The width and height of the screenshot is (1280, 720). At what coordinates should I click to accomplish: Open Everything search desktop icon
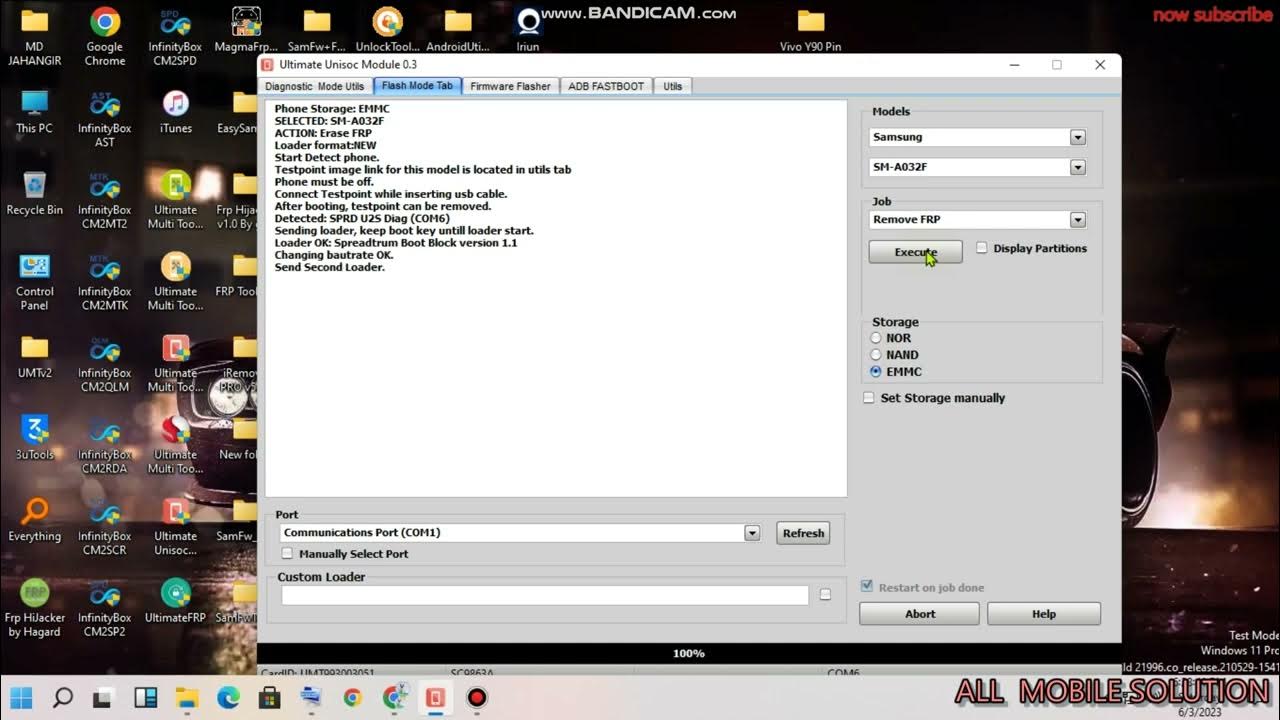pyautogui.click(x=34, y=521)
